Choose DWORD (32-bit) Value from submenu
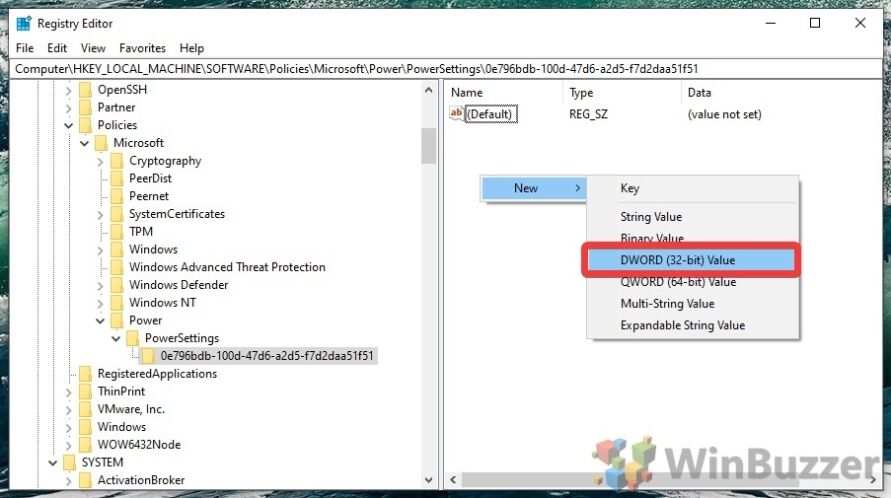Viewport: 891px width, 498px height. pyautogui.click(x=691, y=260)
